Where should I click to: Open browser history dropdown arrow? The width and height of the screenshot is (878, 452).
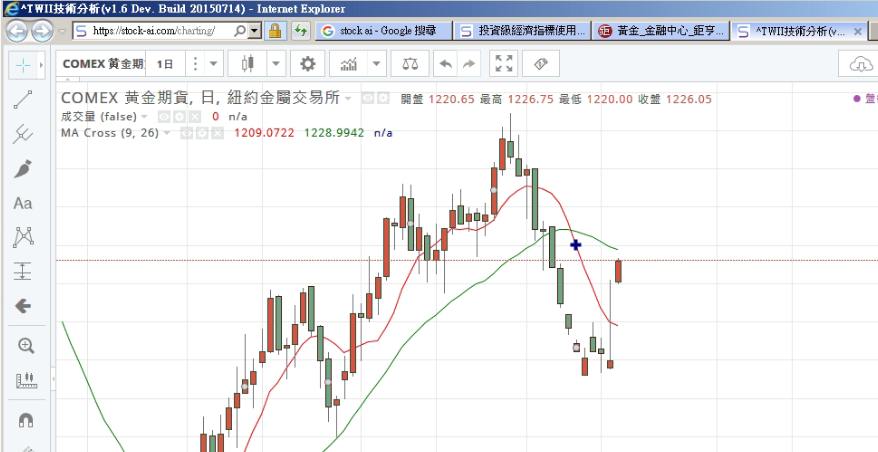click(x=62, y=31)
